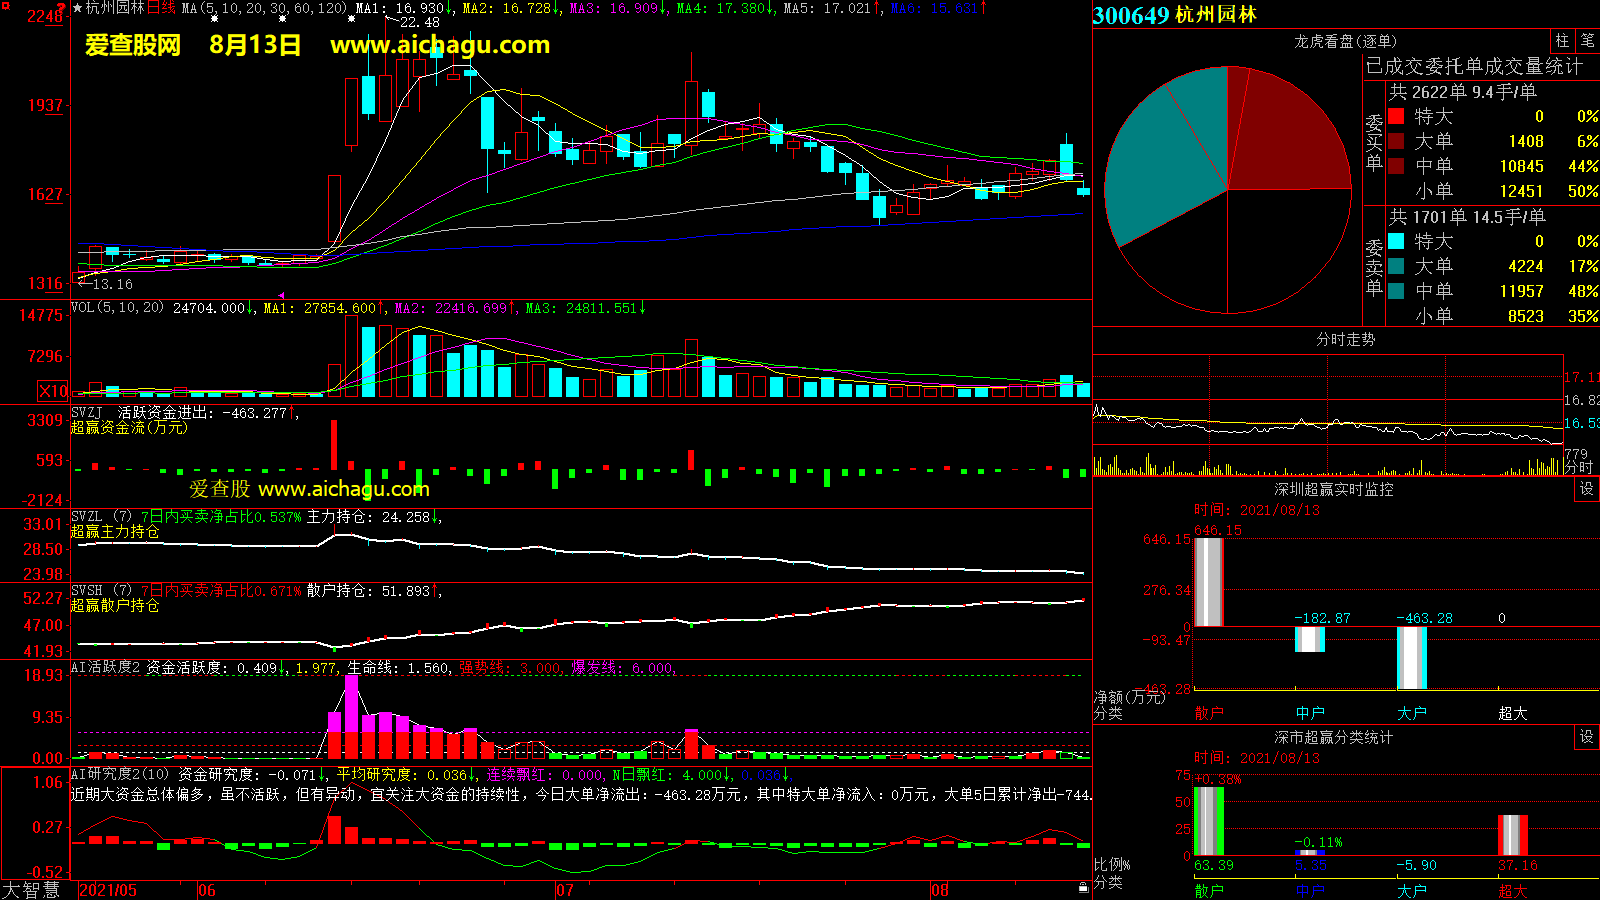Click the 大智慧 logo in bottom-left
This screenshot has width=1600, height=900.
(31, 890)
